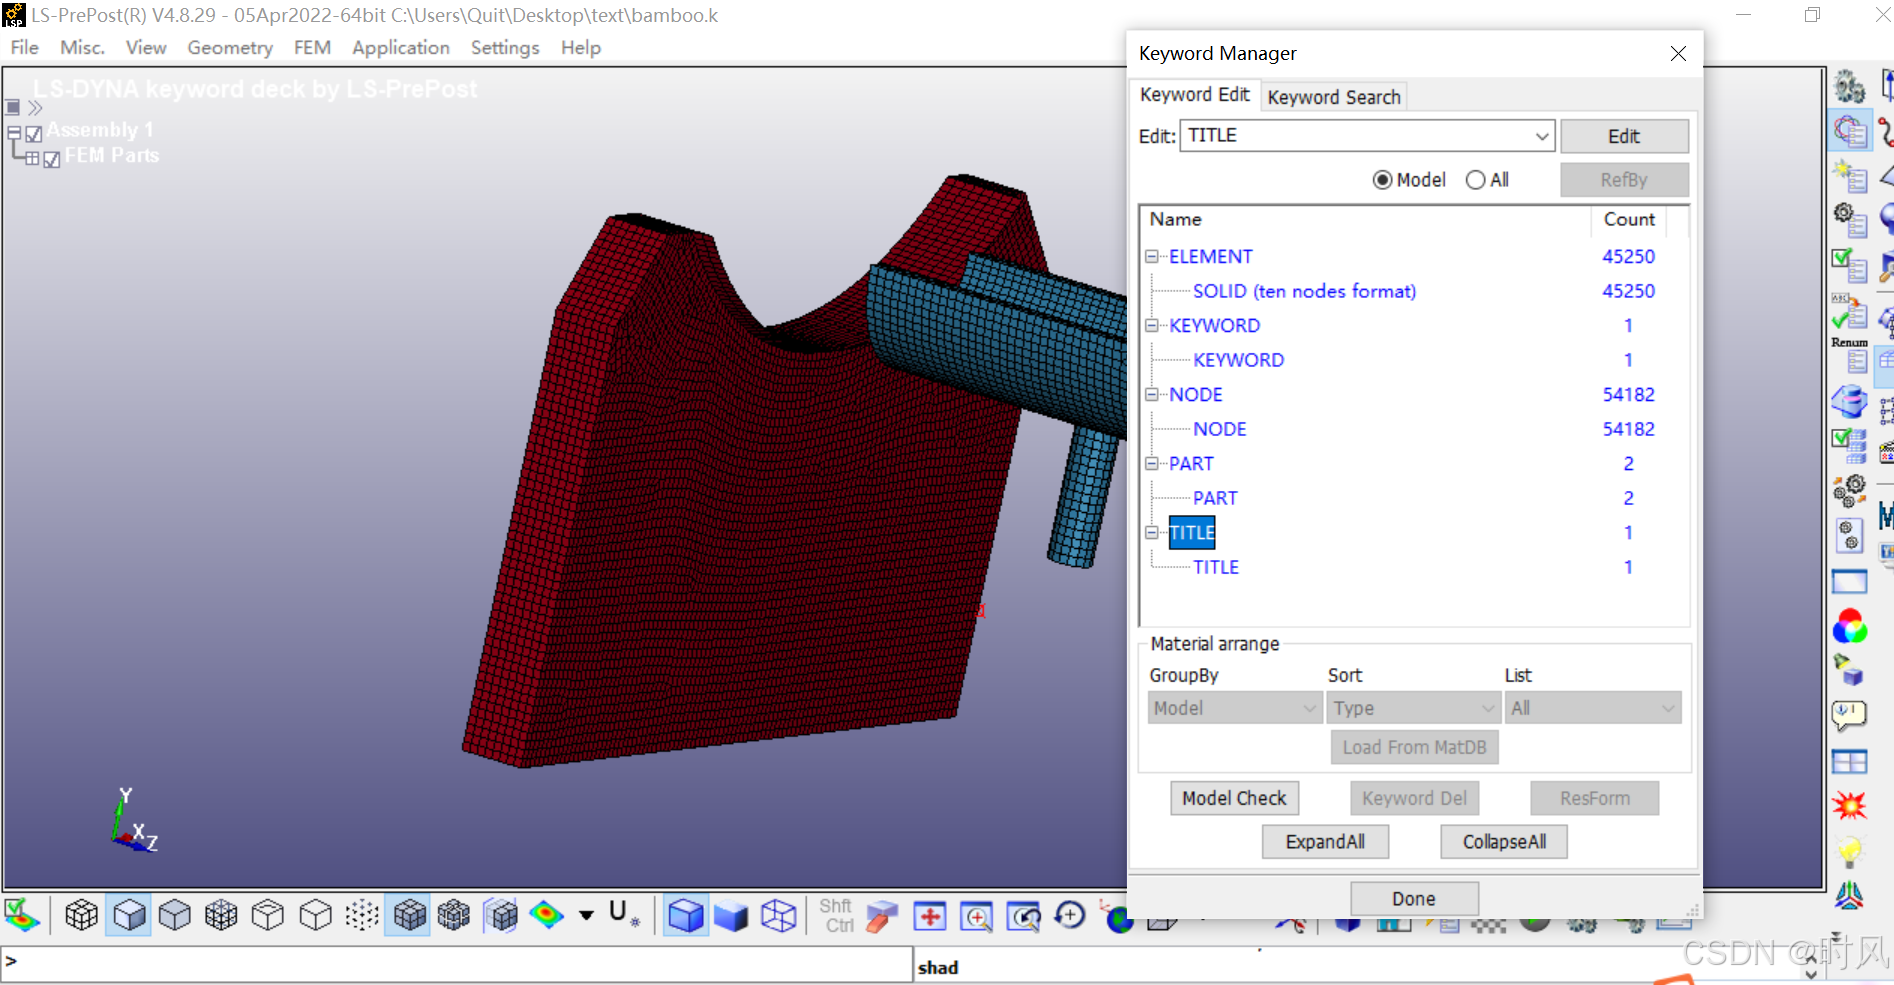Select the solid blue cube render icon
This screenshot has width=1894, height=985.
pyautogui.click(x=686, y=915)
